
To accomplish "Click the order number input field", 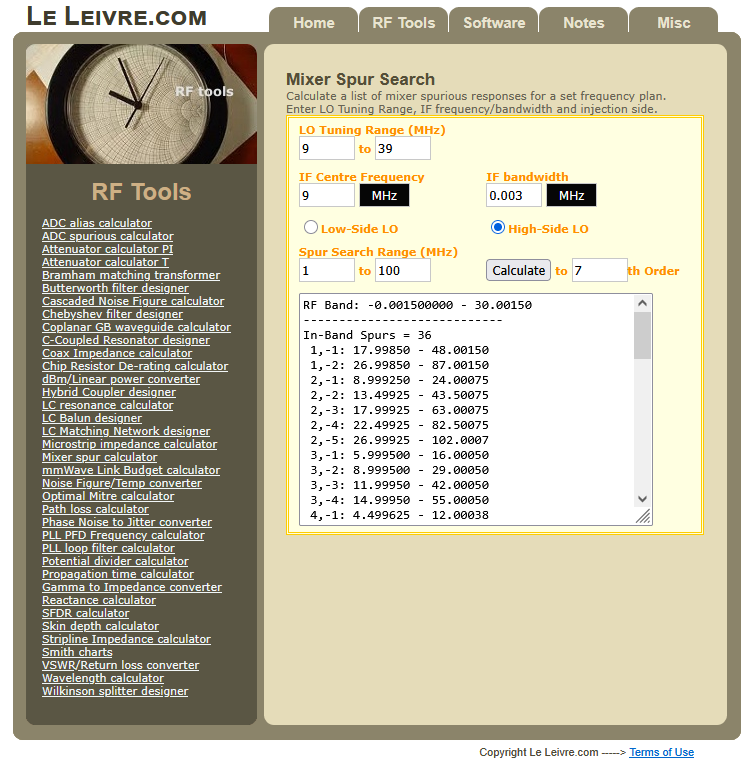I will point(598,270).
